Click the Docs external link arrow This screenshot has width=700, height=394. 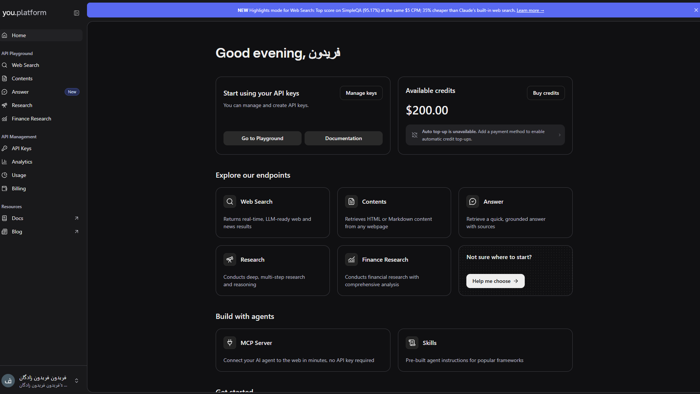click(76, 218)
